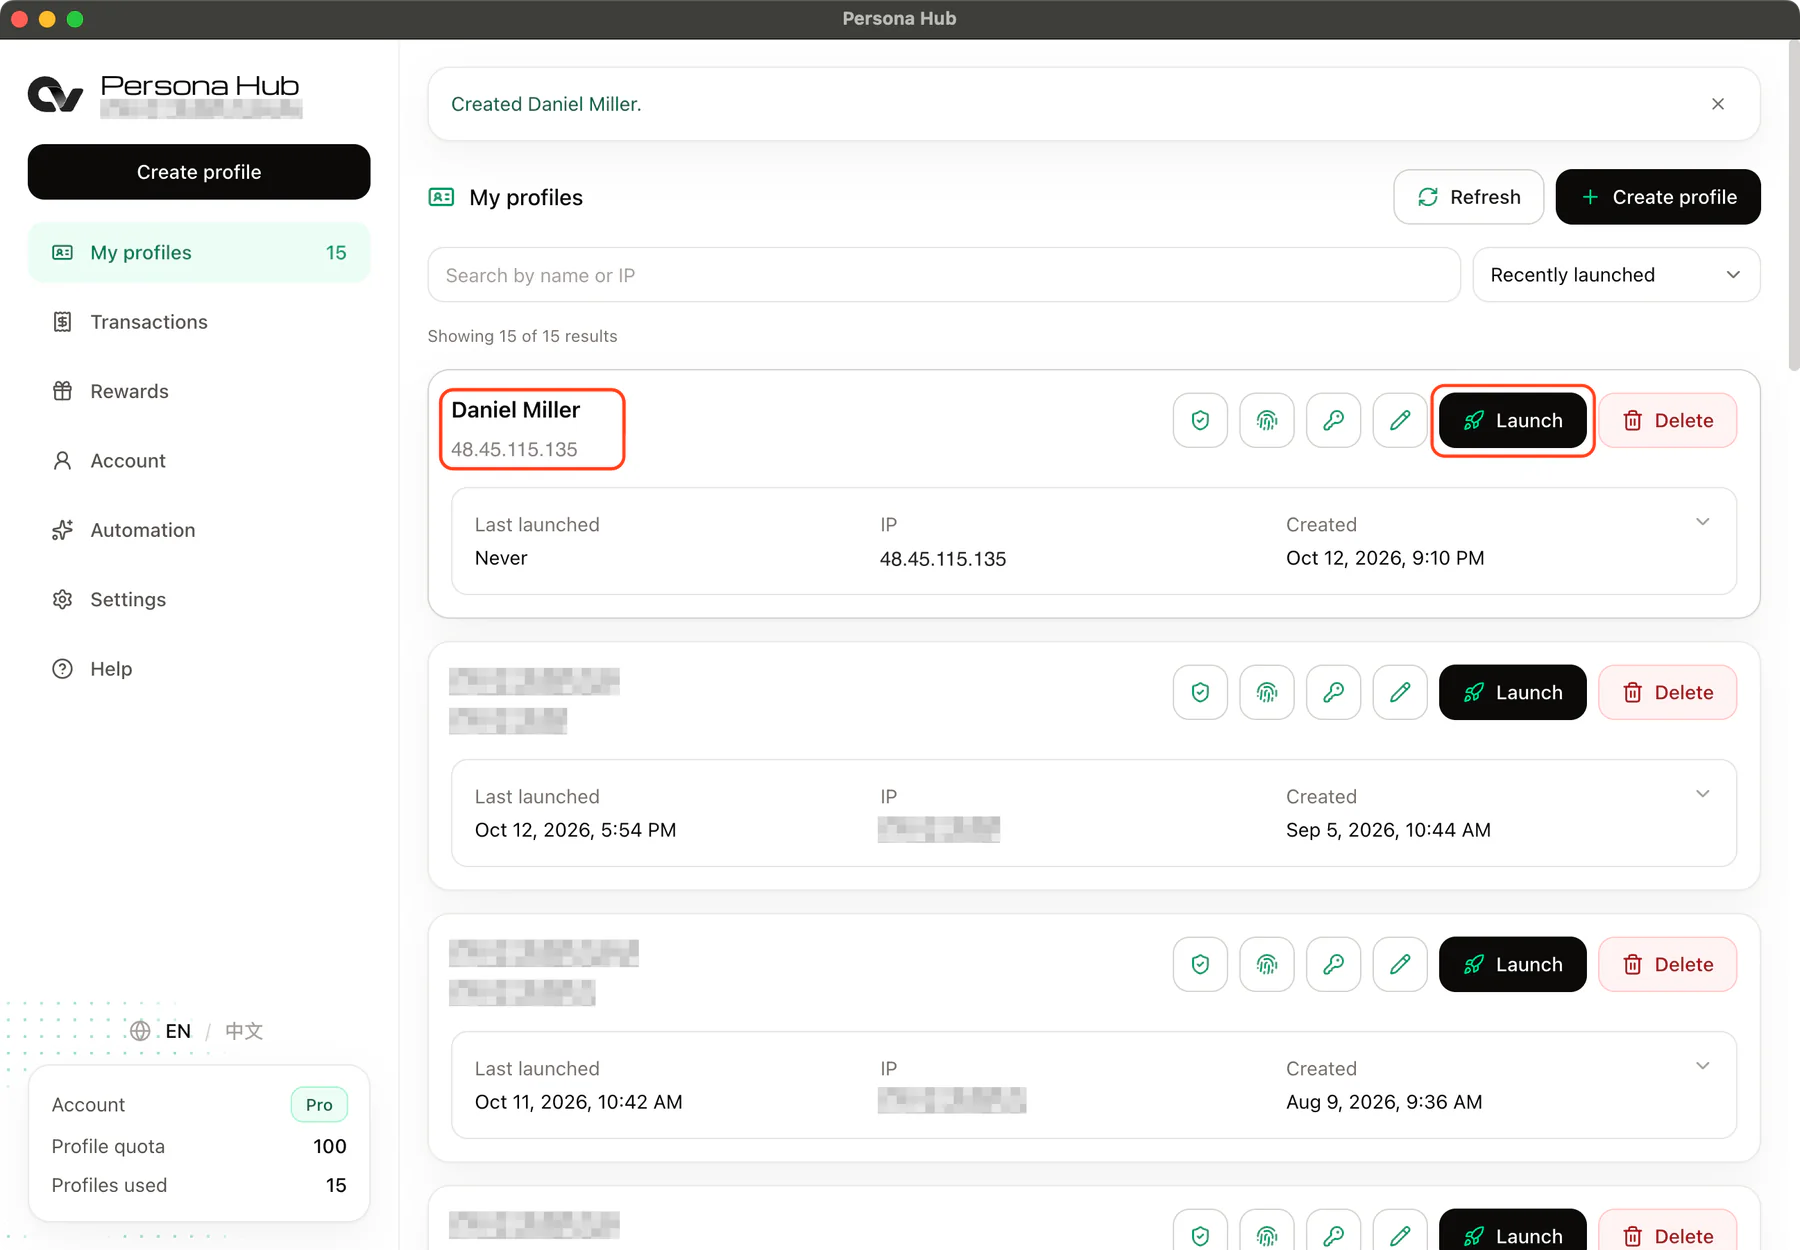
Task: Launch profile last launched Oct 12, 5:54 PM
Action: tap(1512, 692)
